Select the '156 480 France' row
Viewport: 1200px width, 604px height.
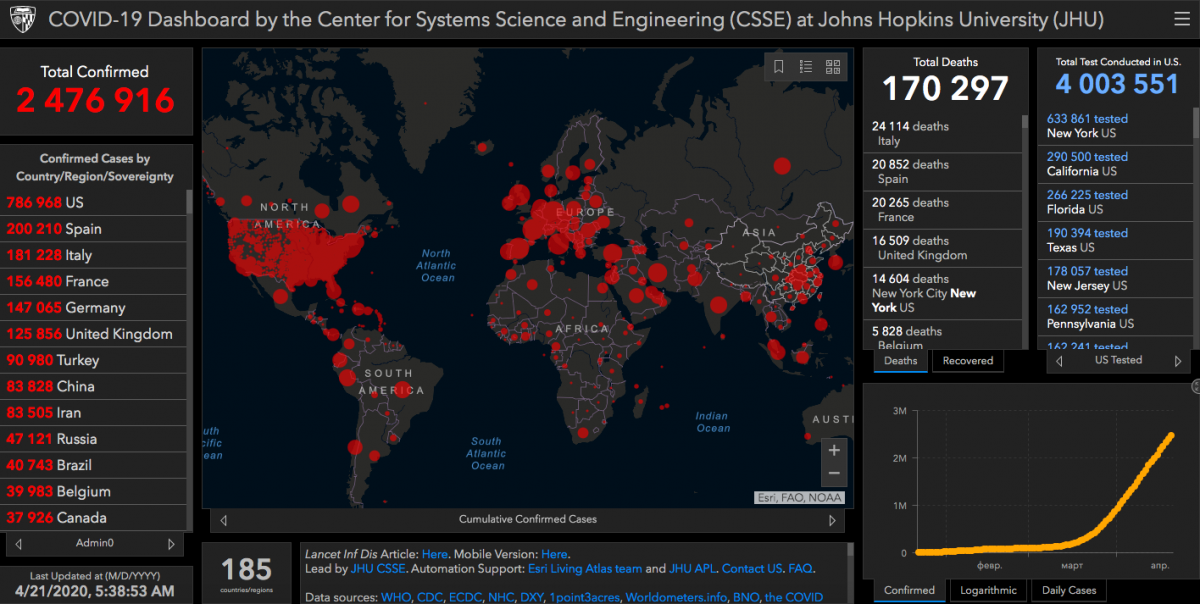tap(95, 281)
